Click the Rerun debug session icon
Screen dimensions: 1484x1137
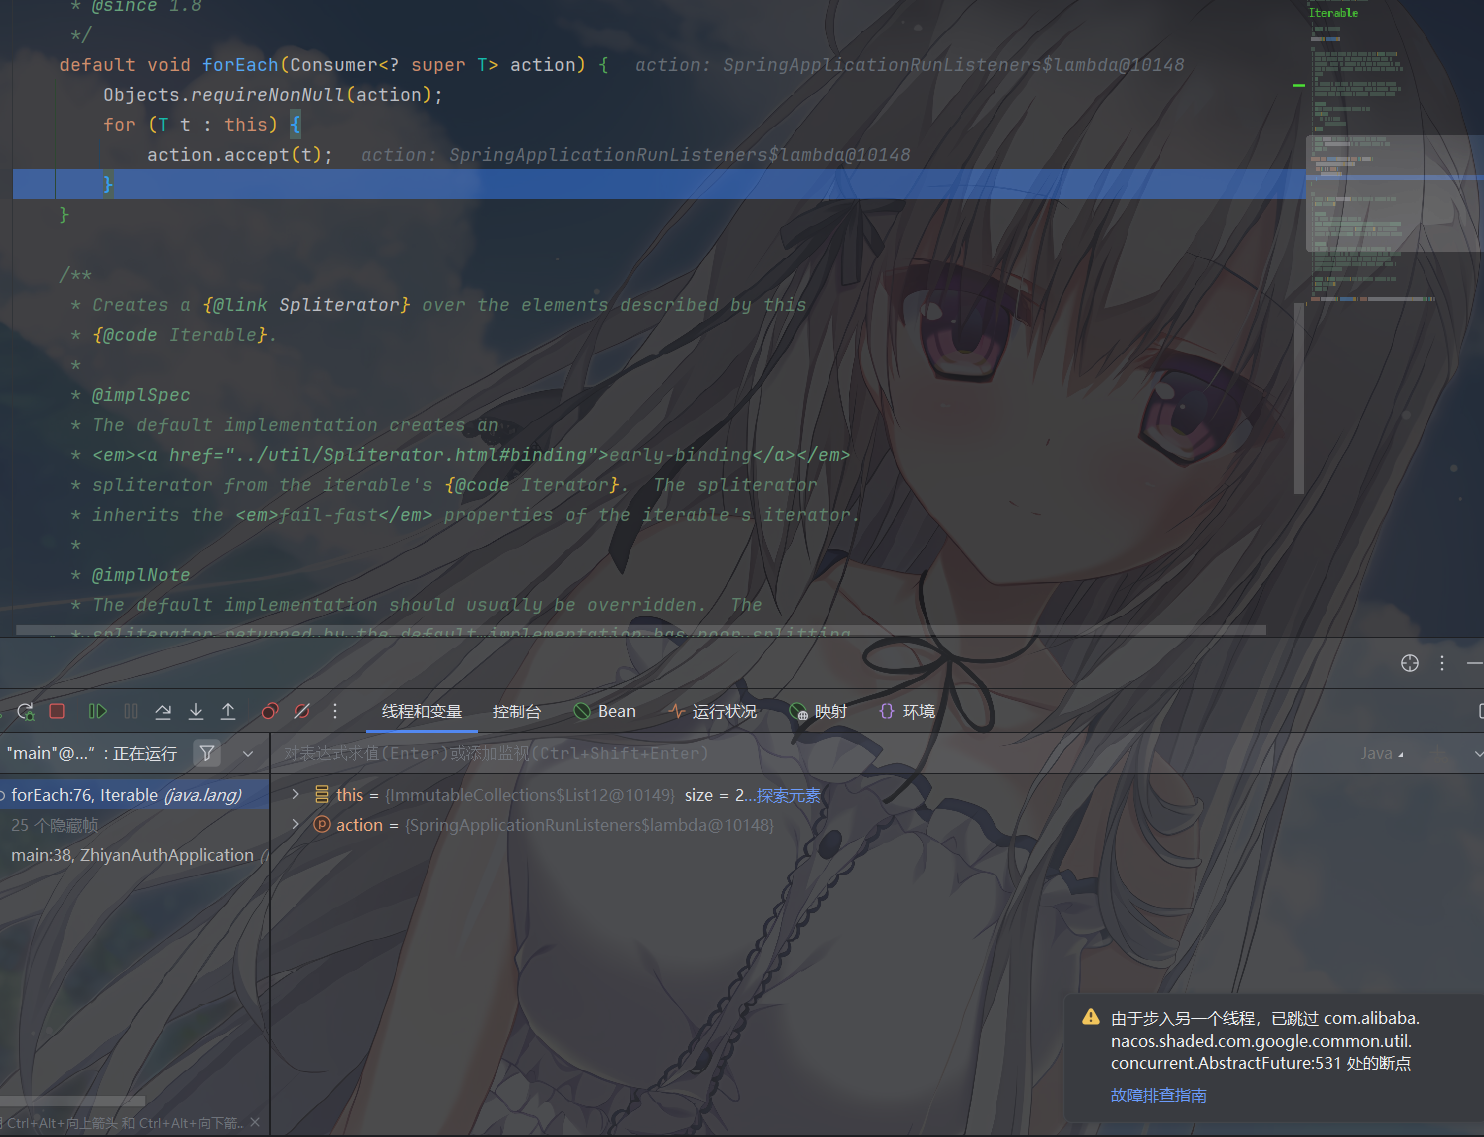(26, 711)
